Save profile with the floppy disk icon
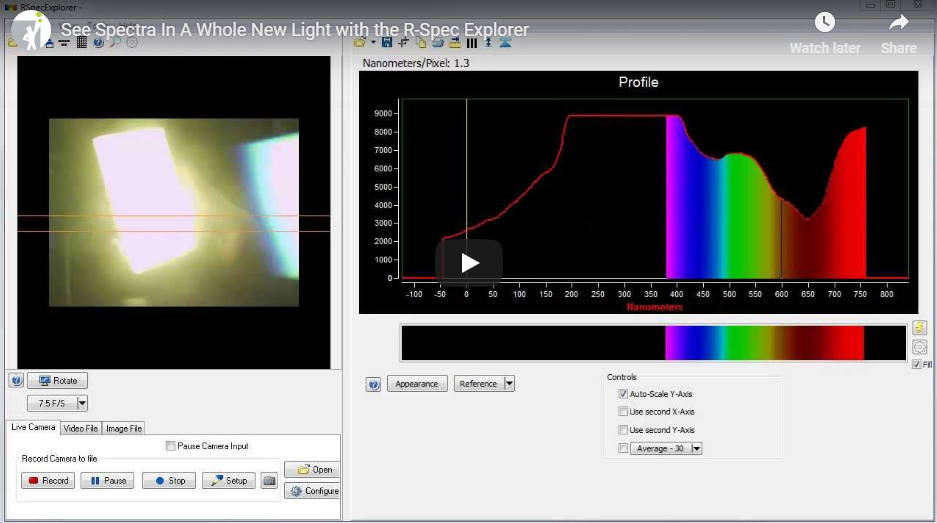The width and height of the screenshot is (937, 523). point(387,42)
